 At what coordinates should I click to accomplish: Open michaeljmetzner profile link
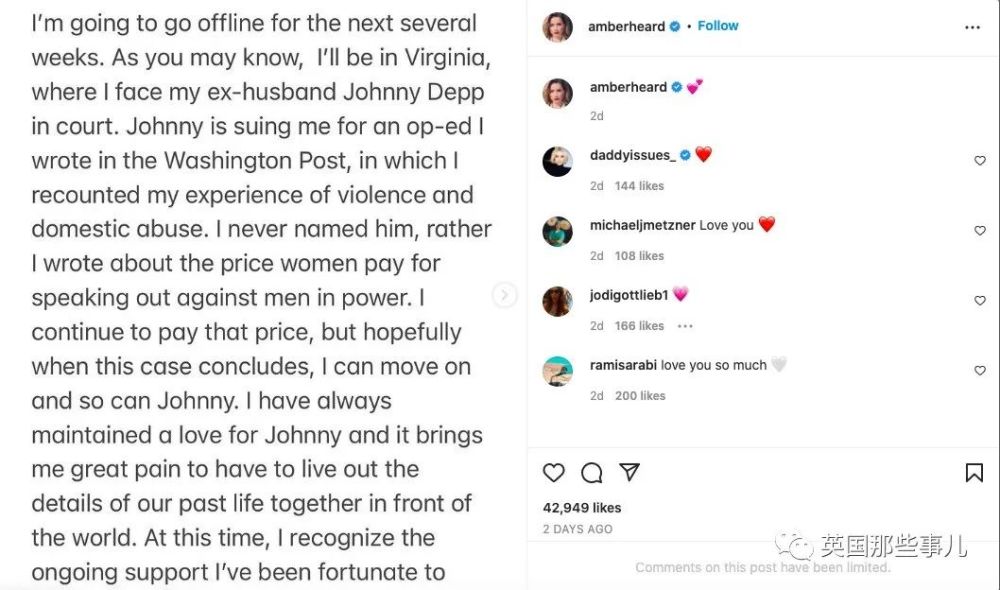tap(642, 225)
